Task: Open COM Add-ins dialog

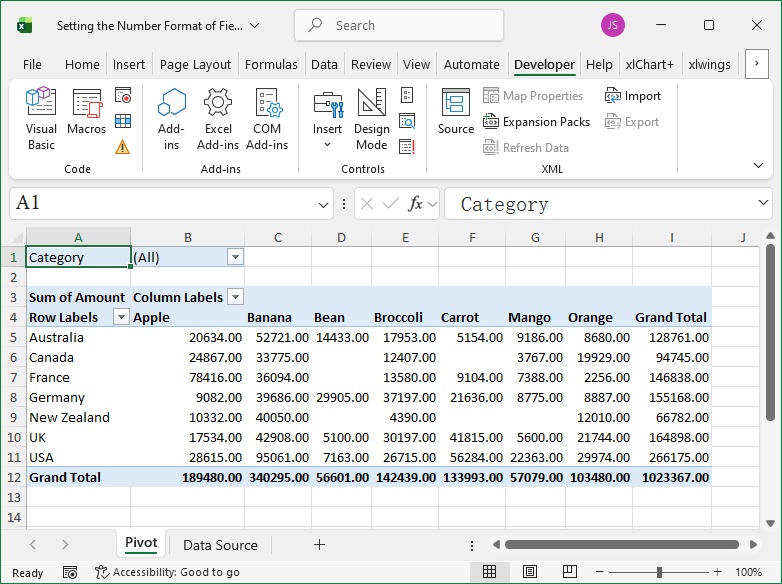Action: tap(267, 119)
